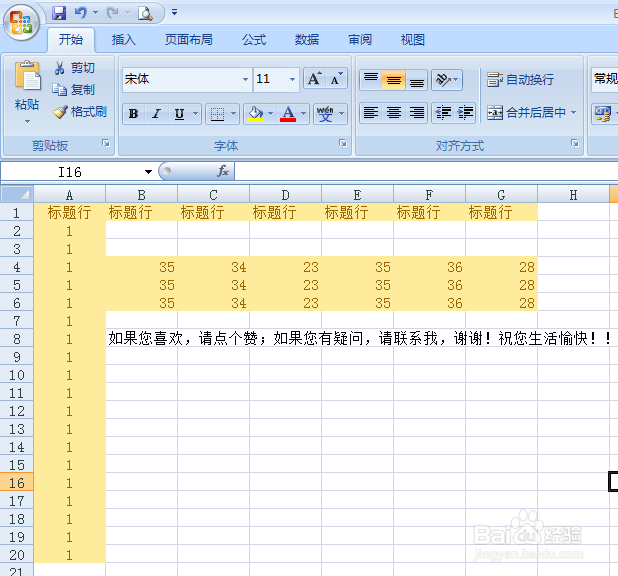Viewport: 618px width, 576px height.
Task: Click Merge and Center 合并后居中
Action: click(x=527, y=113)
